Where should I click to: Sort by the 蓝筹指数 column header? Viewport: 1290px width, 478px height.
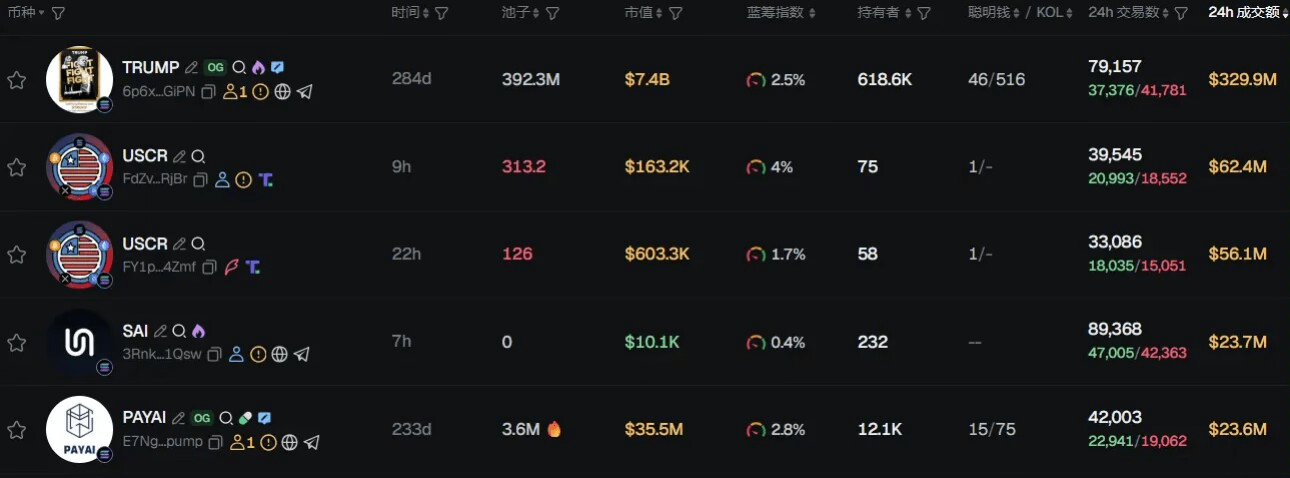(780, 13)
